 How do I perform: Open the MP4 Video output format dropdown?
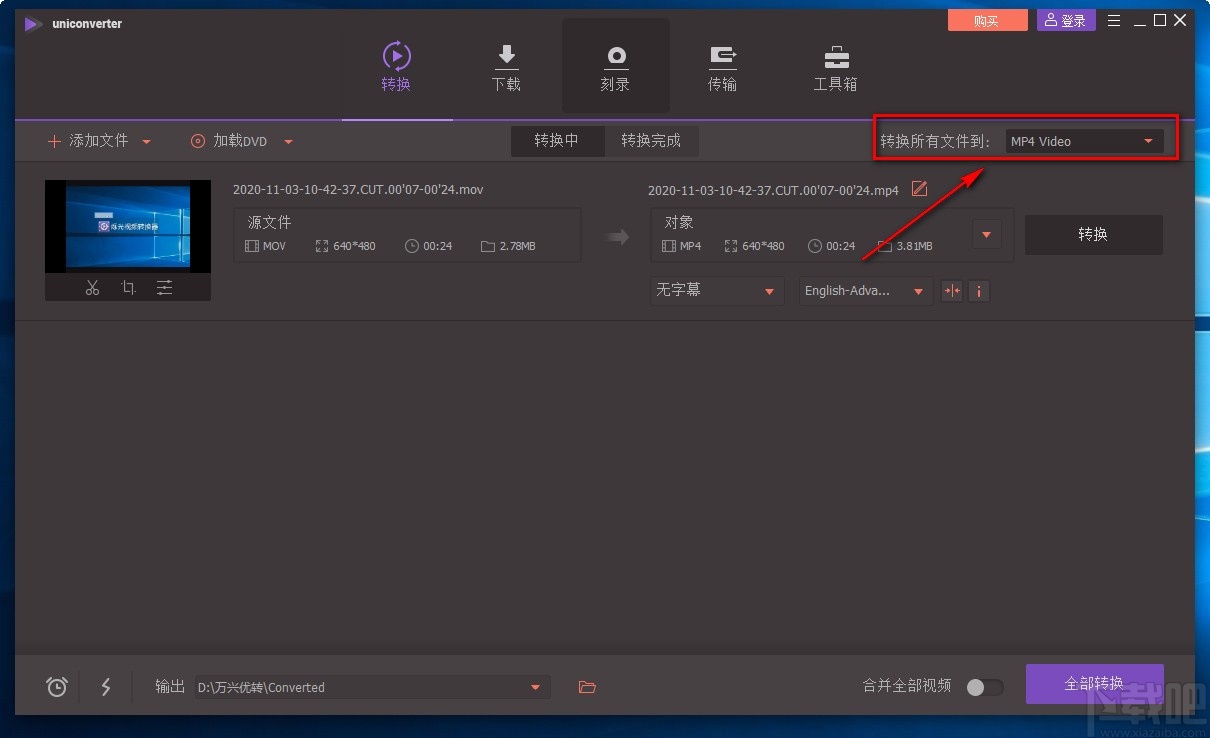point(1084,141)
